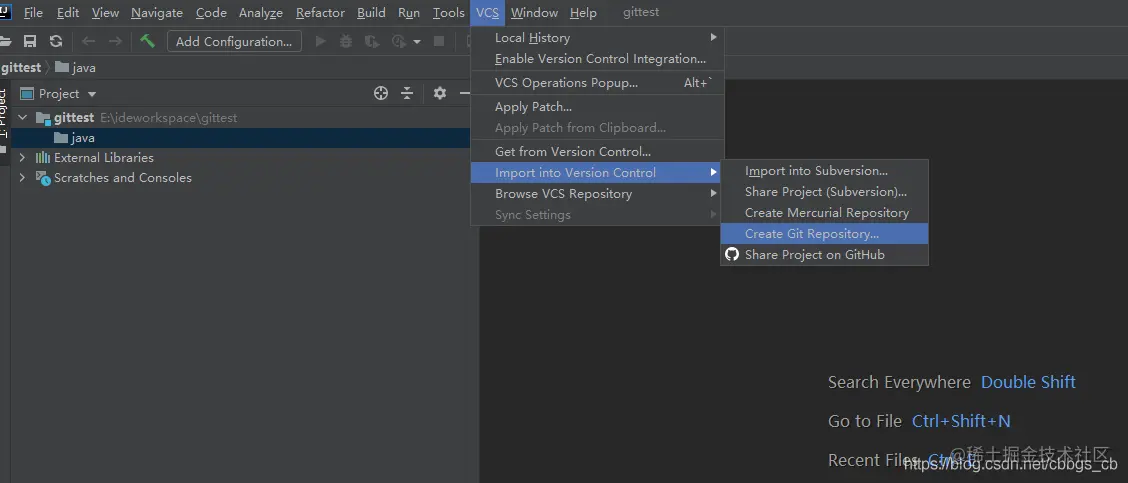Open the Navigate menu
1128x483 pixels.
(157, 12)
